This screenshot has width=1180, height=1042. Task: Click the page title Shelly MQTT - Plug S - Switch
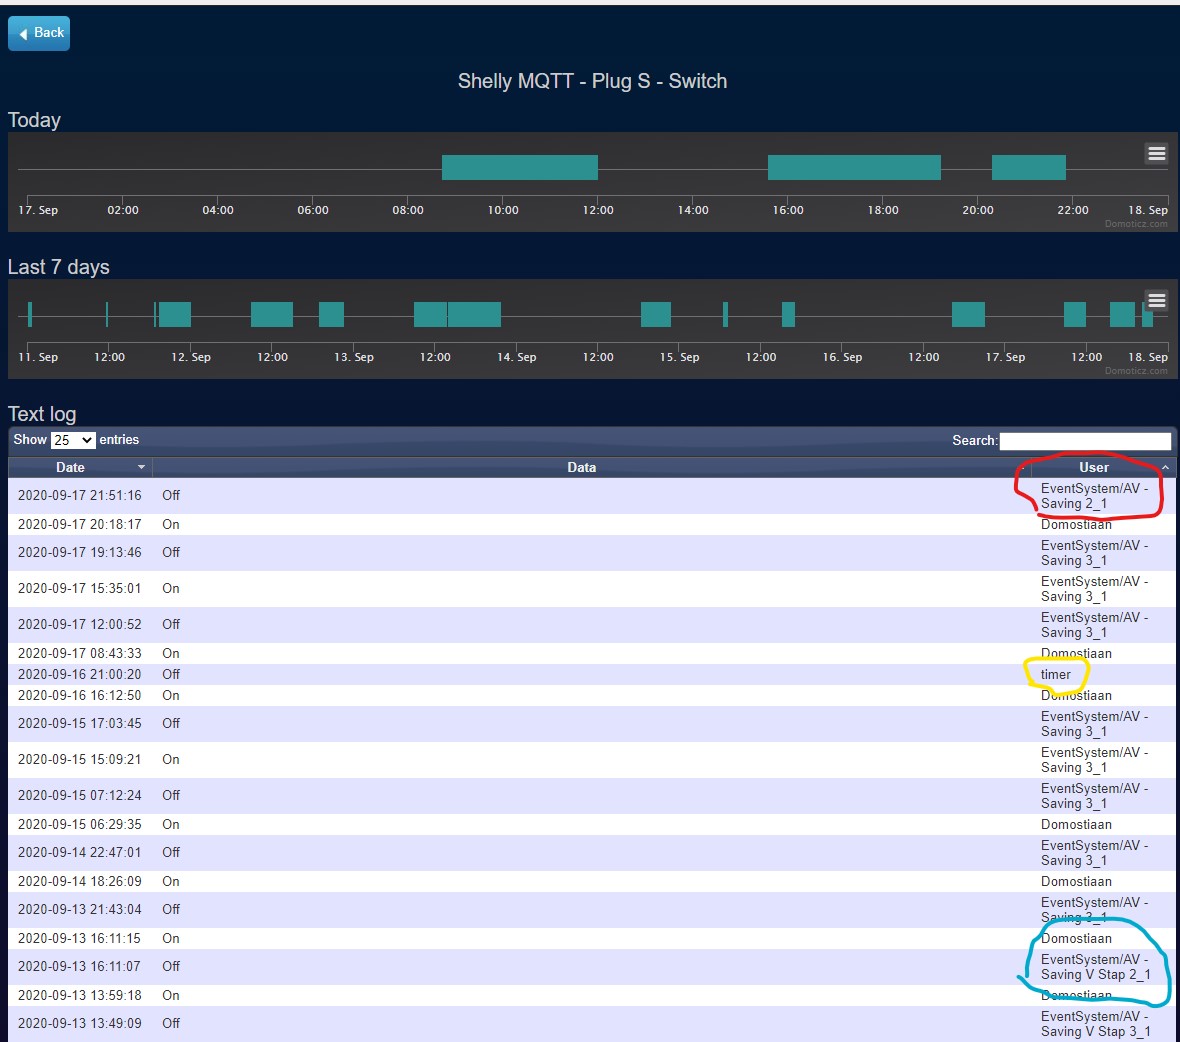coord(592,81)
